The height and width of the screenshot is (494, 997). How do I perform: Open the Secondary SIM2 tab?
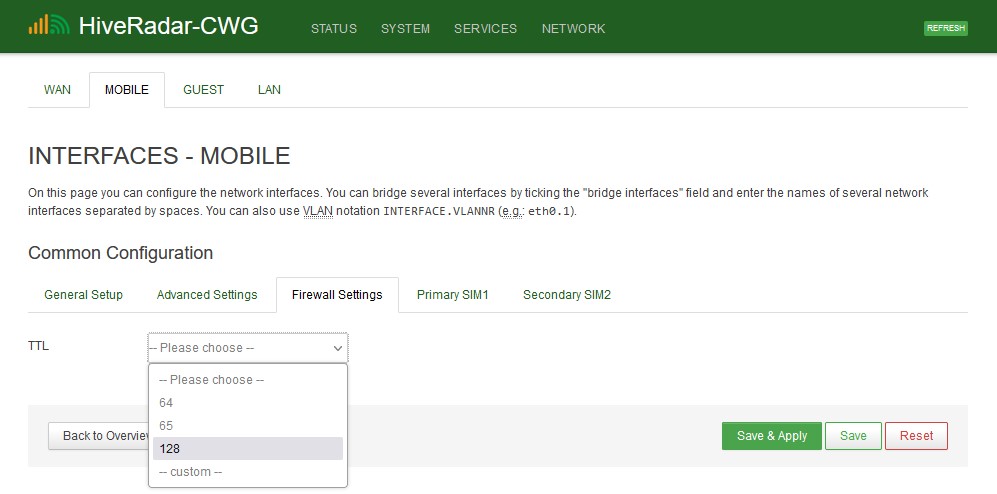coord(566,295)
